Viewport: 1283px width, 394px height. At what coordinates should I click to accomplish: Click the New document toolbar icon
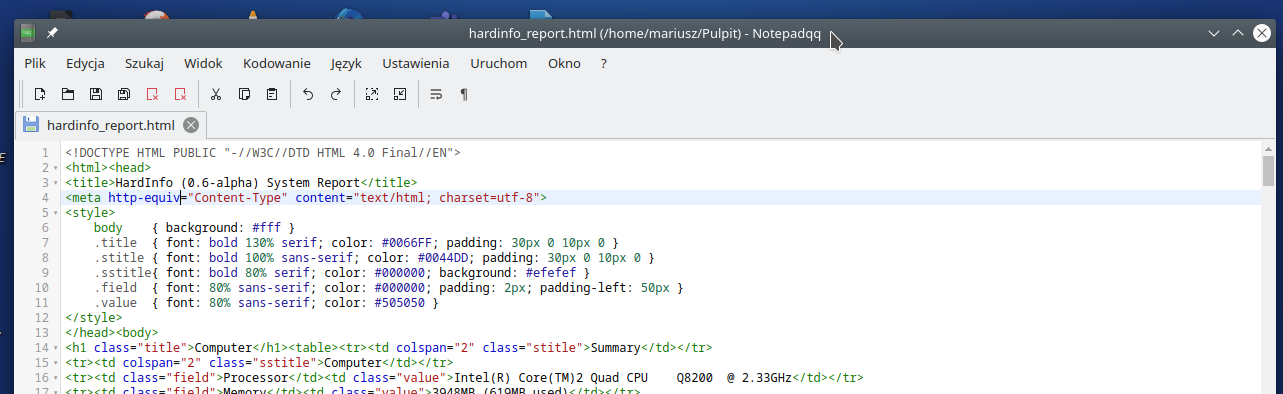pos(40,94)
